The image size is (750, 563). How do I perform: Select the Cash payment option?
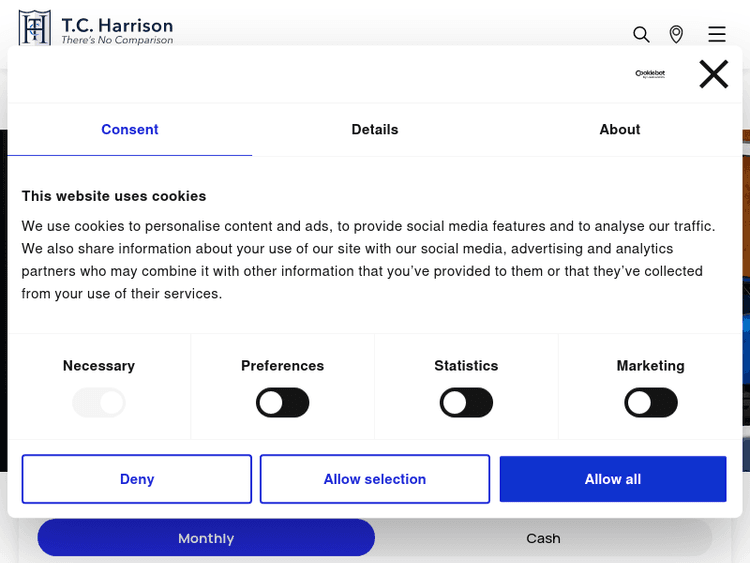(543, 538)
